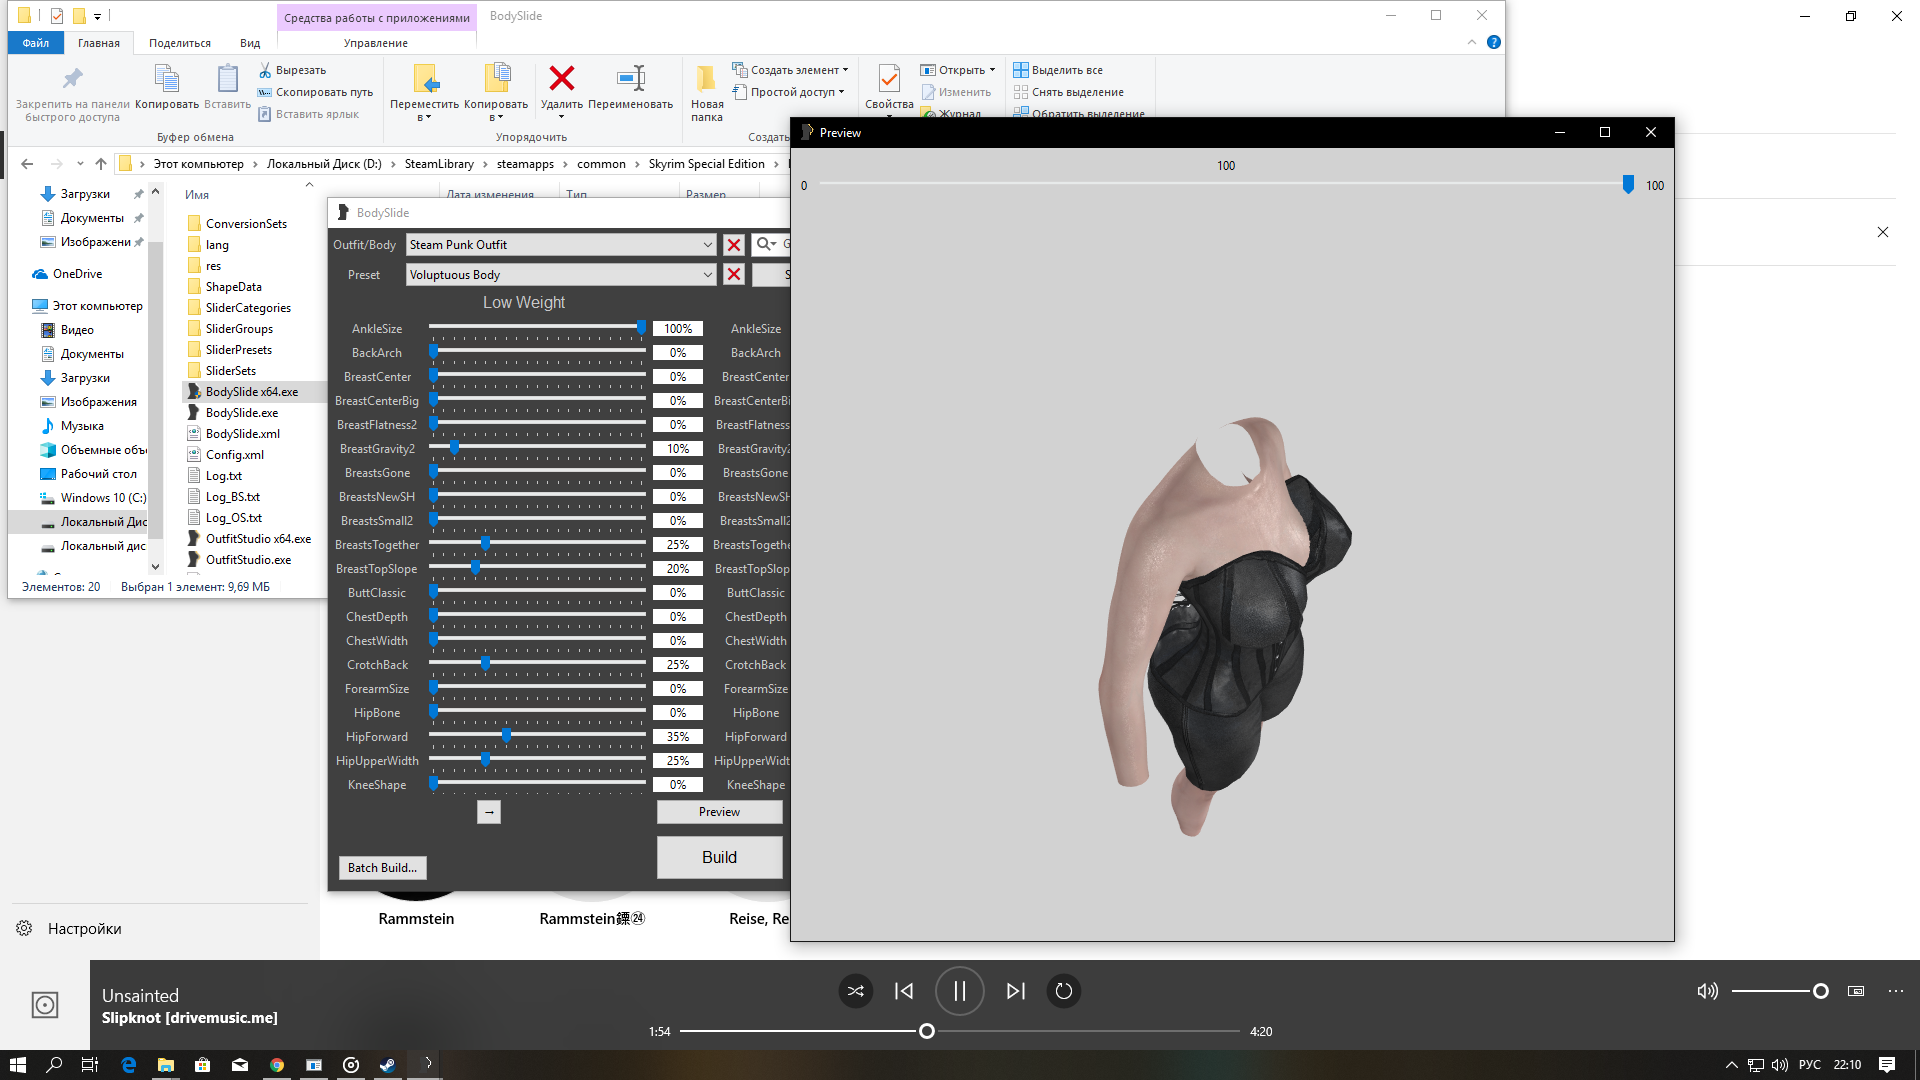Open the Outfit/Body dropdown list
This screenshot has width=1920, height=1080.
pyautogui.click(x=707, y=245)
